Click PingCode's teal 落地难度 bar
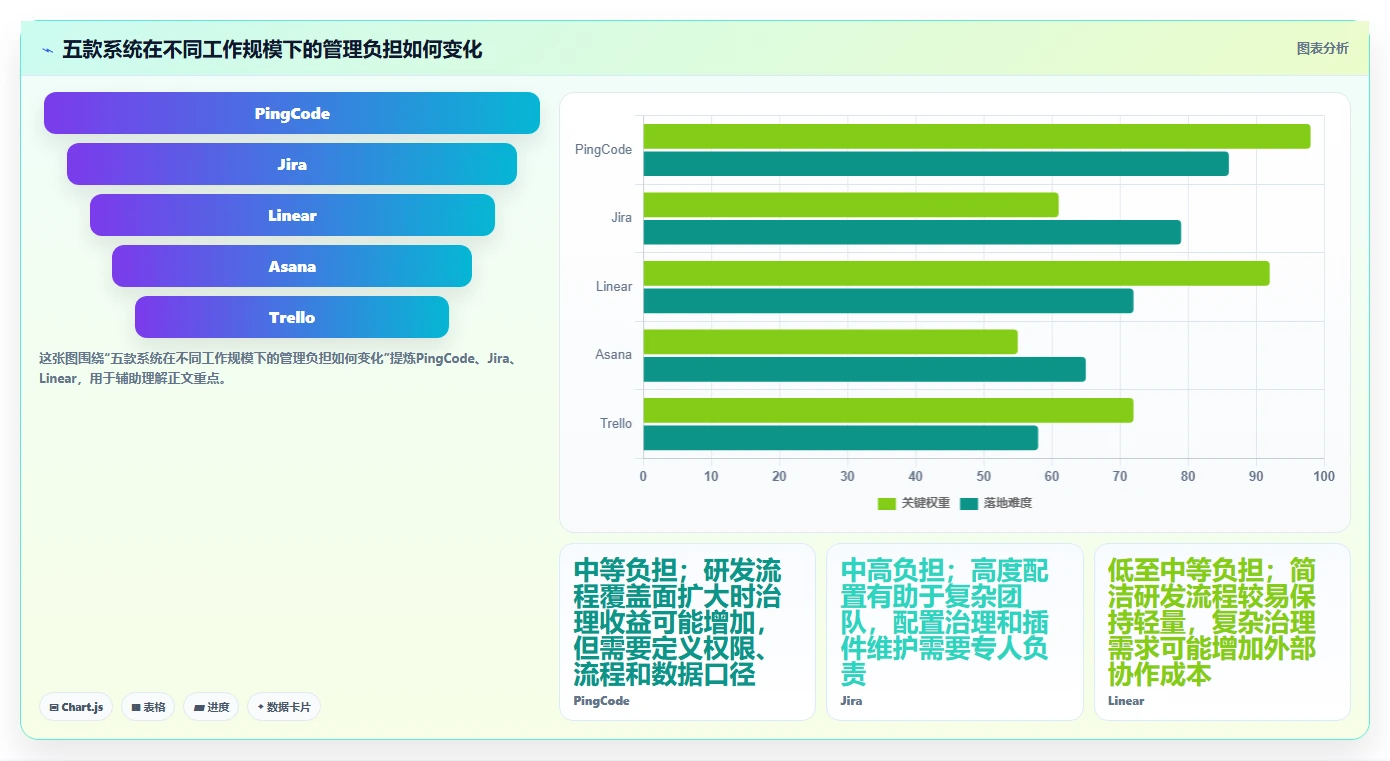This screenshot has height=761, width=1390. (936, 164)
